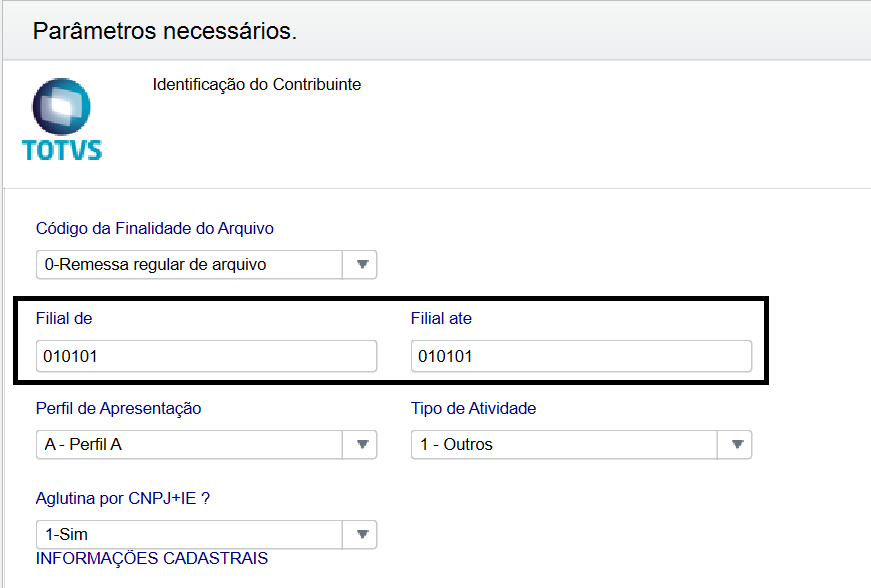
Task: Focus the Filial de input field
Action: [206, 356]
